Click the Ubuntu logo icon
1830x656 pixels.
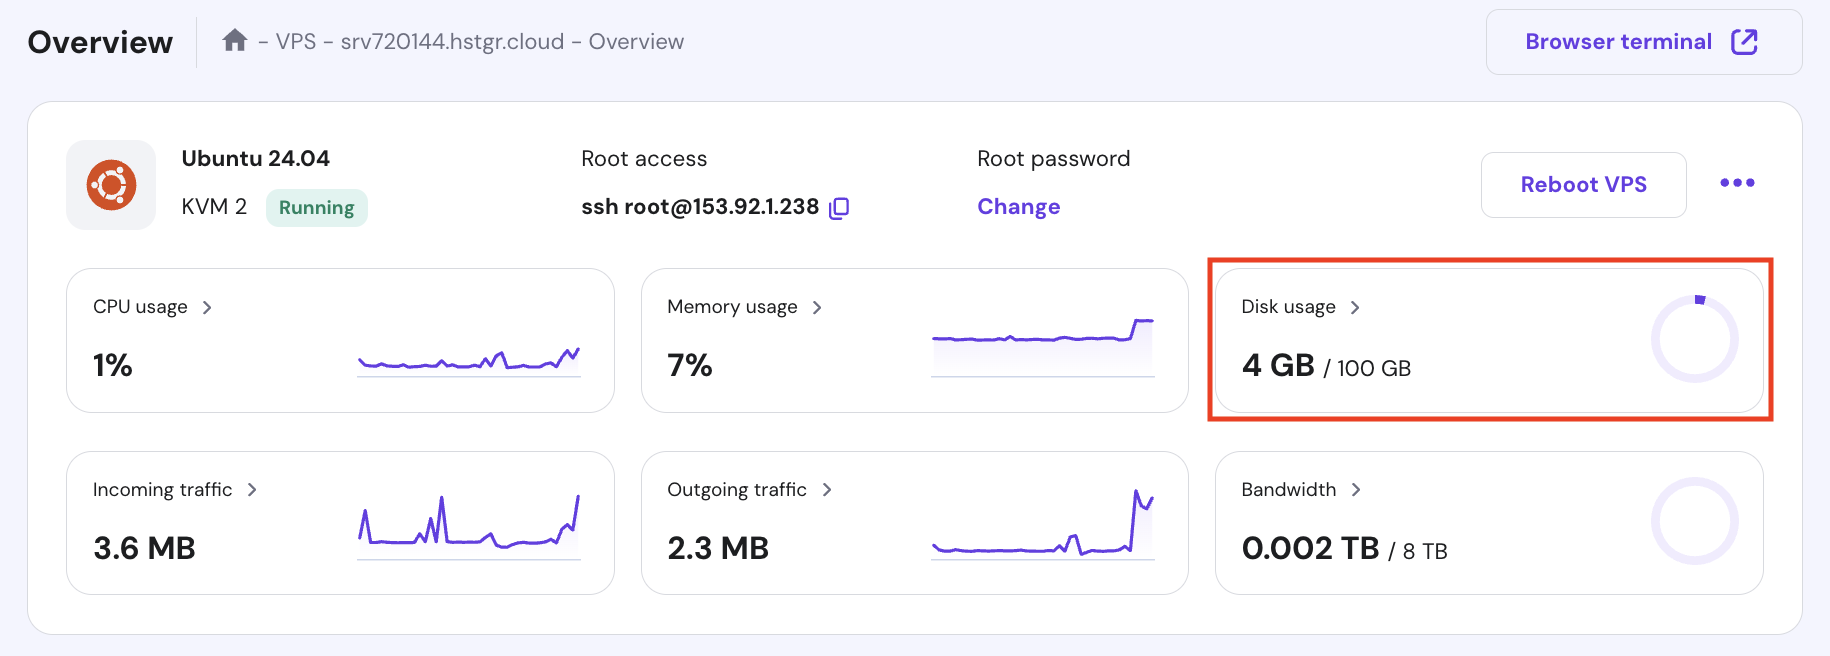pyautogui.click(x=111, y=185)
